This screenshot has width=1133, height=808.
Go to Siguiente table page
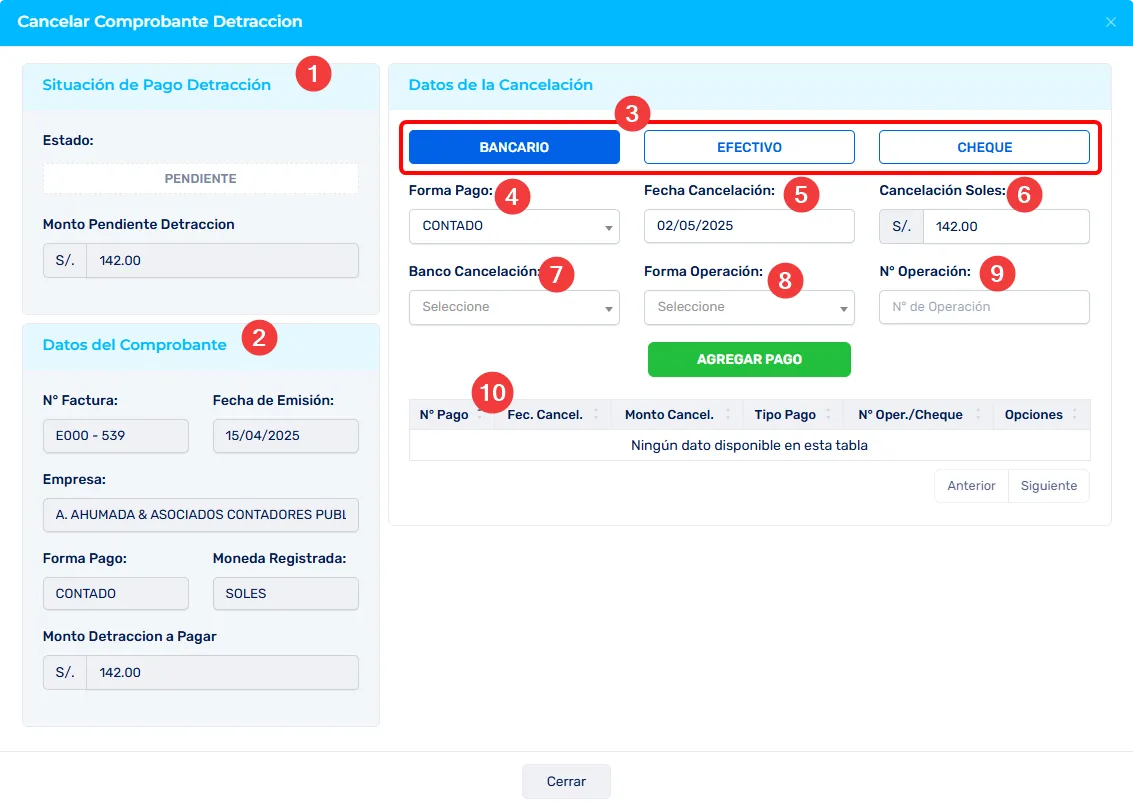pos(1048,486)
